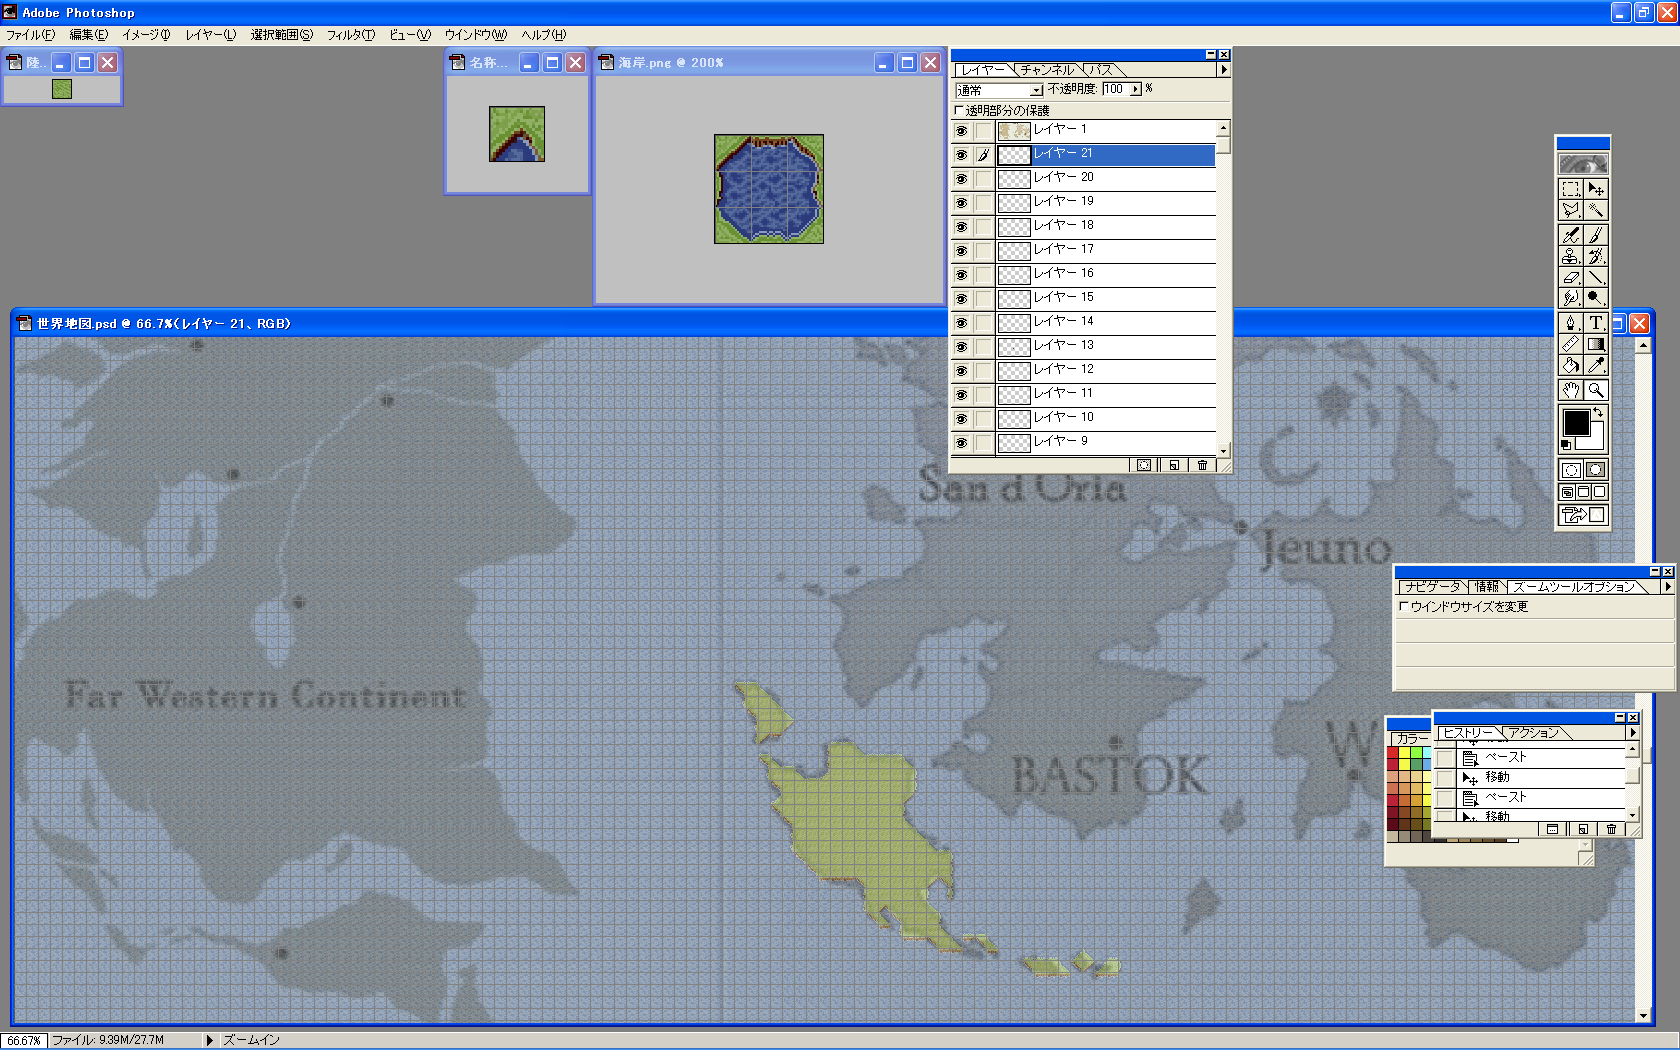Create a new layer in Layers palette
Screen dimensions: 1680x1050
coord(1174,465)
